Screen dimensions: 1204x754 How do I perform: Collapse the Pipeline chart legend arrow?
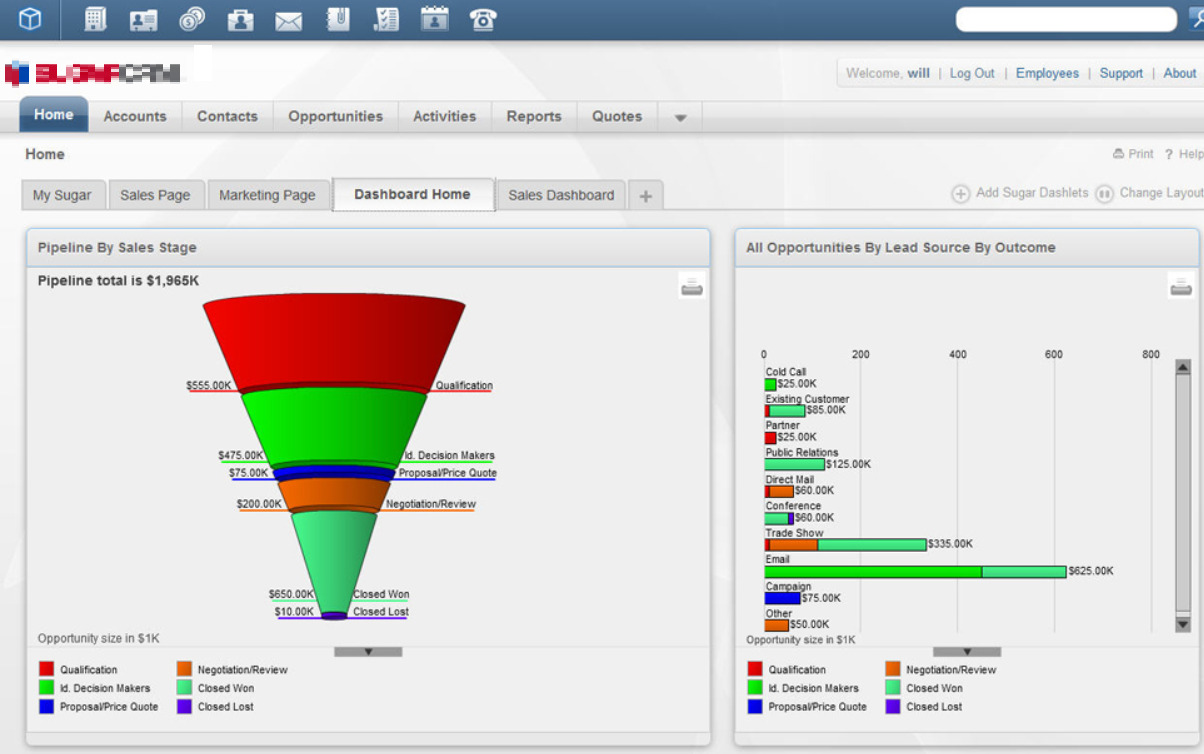(368, 651)
